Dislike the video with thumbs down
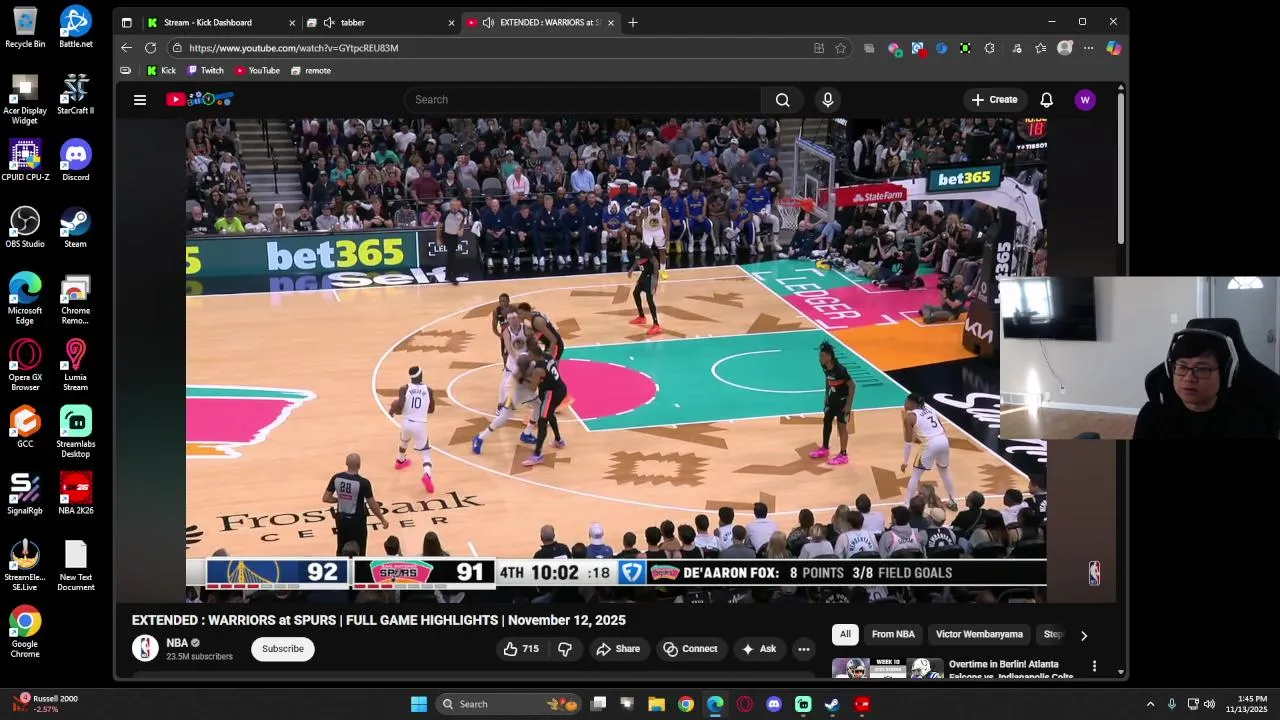 pyautogui.click(x=564, y=649)
